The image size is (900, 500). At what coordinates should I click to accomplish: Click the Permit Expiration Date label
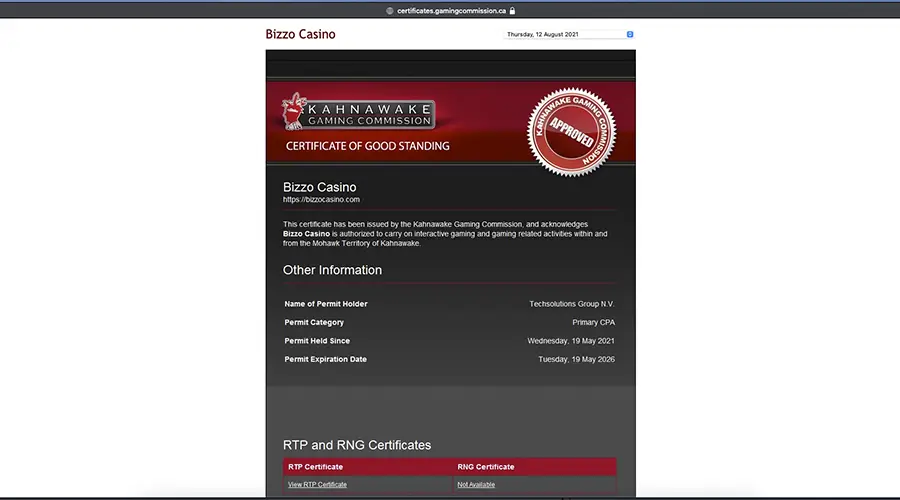325,359
